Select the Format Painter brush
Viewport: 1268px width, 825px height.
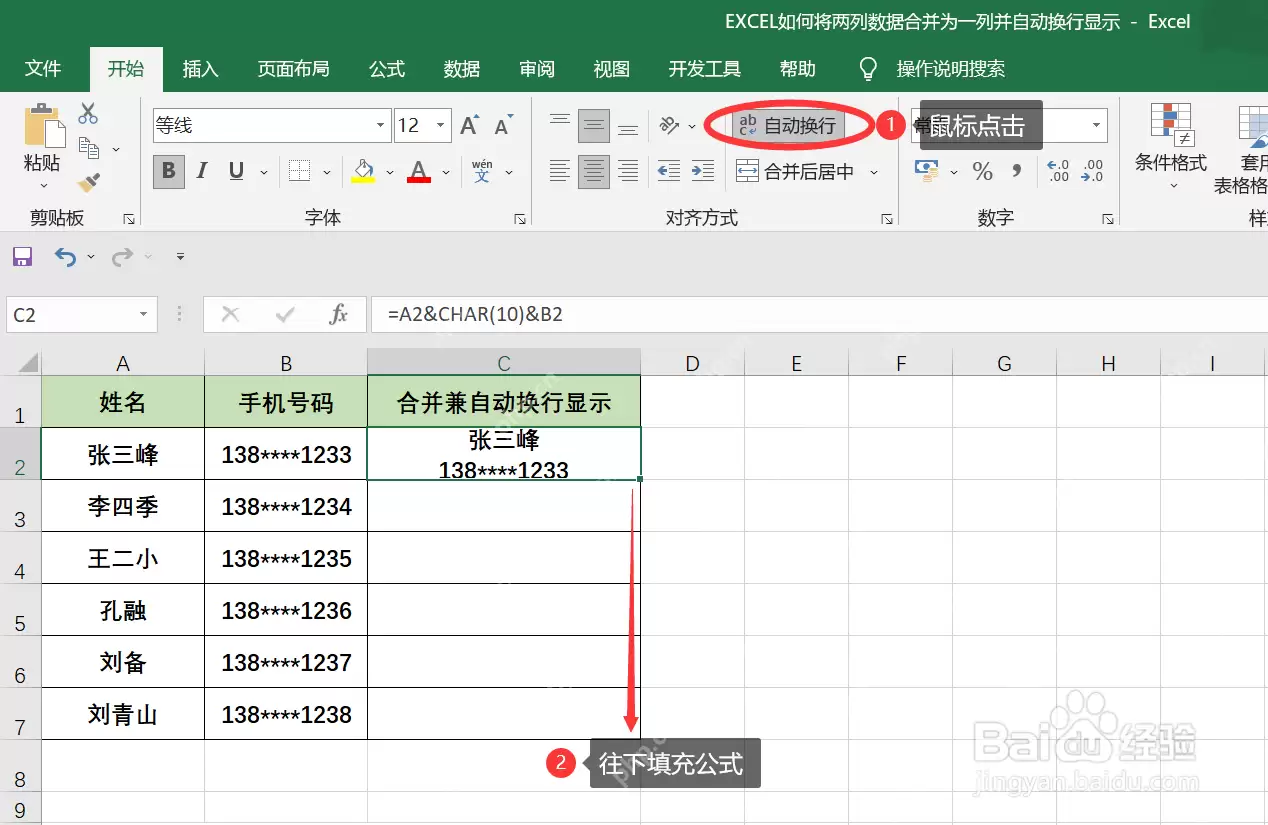(x=89, y=183)
